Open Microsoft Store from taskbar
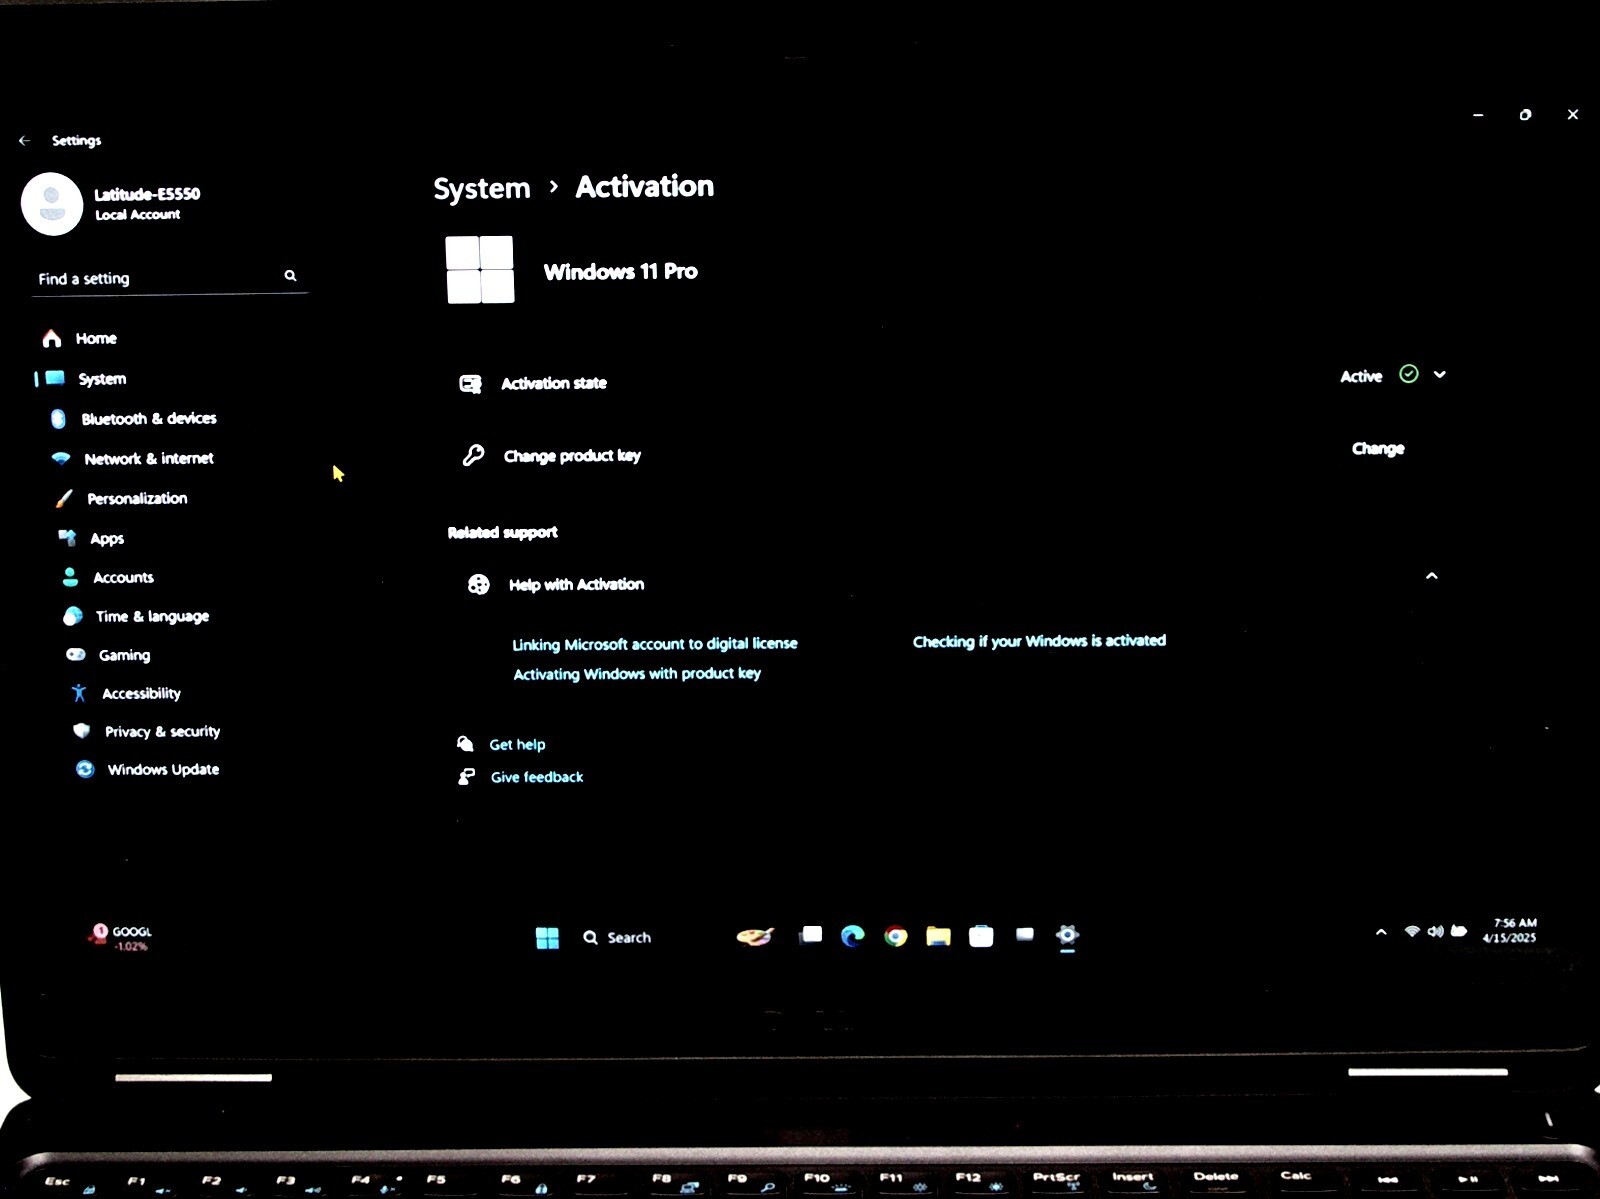Viewport: 1600px width, 1199px height. 981,936
